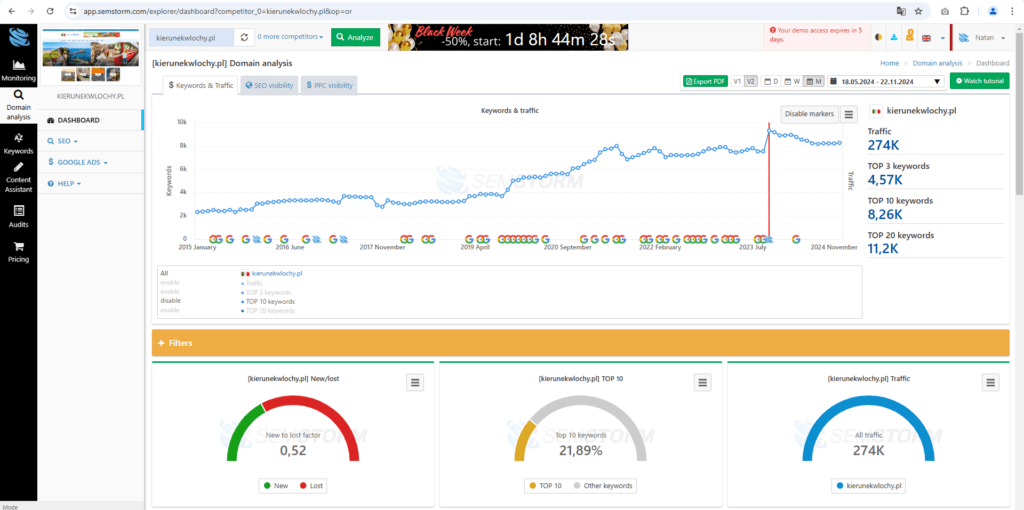Click the kierunekwlochy.pl link in the legend

coord(277,273)
